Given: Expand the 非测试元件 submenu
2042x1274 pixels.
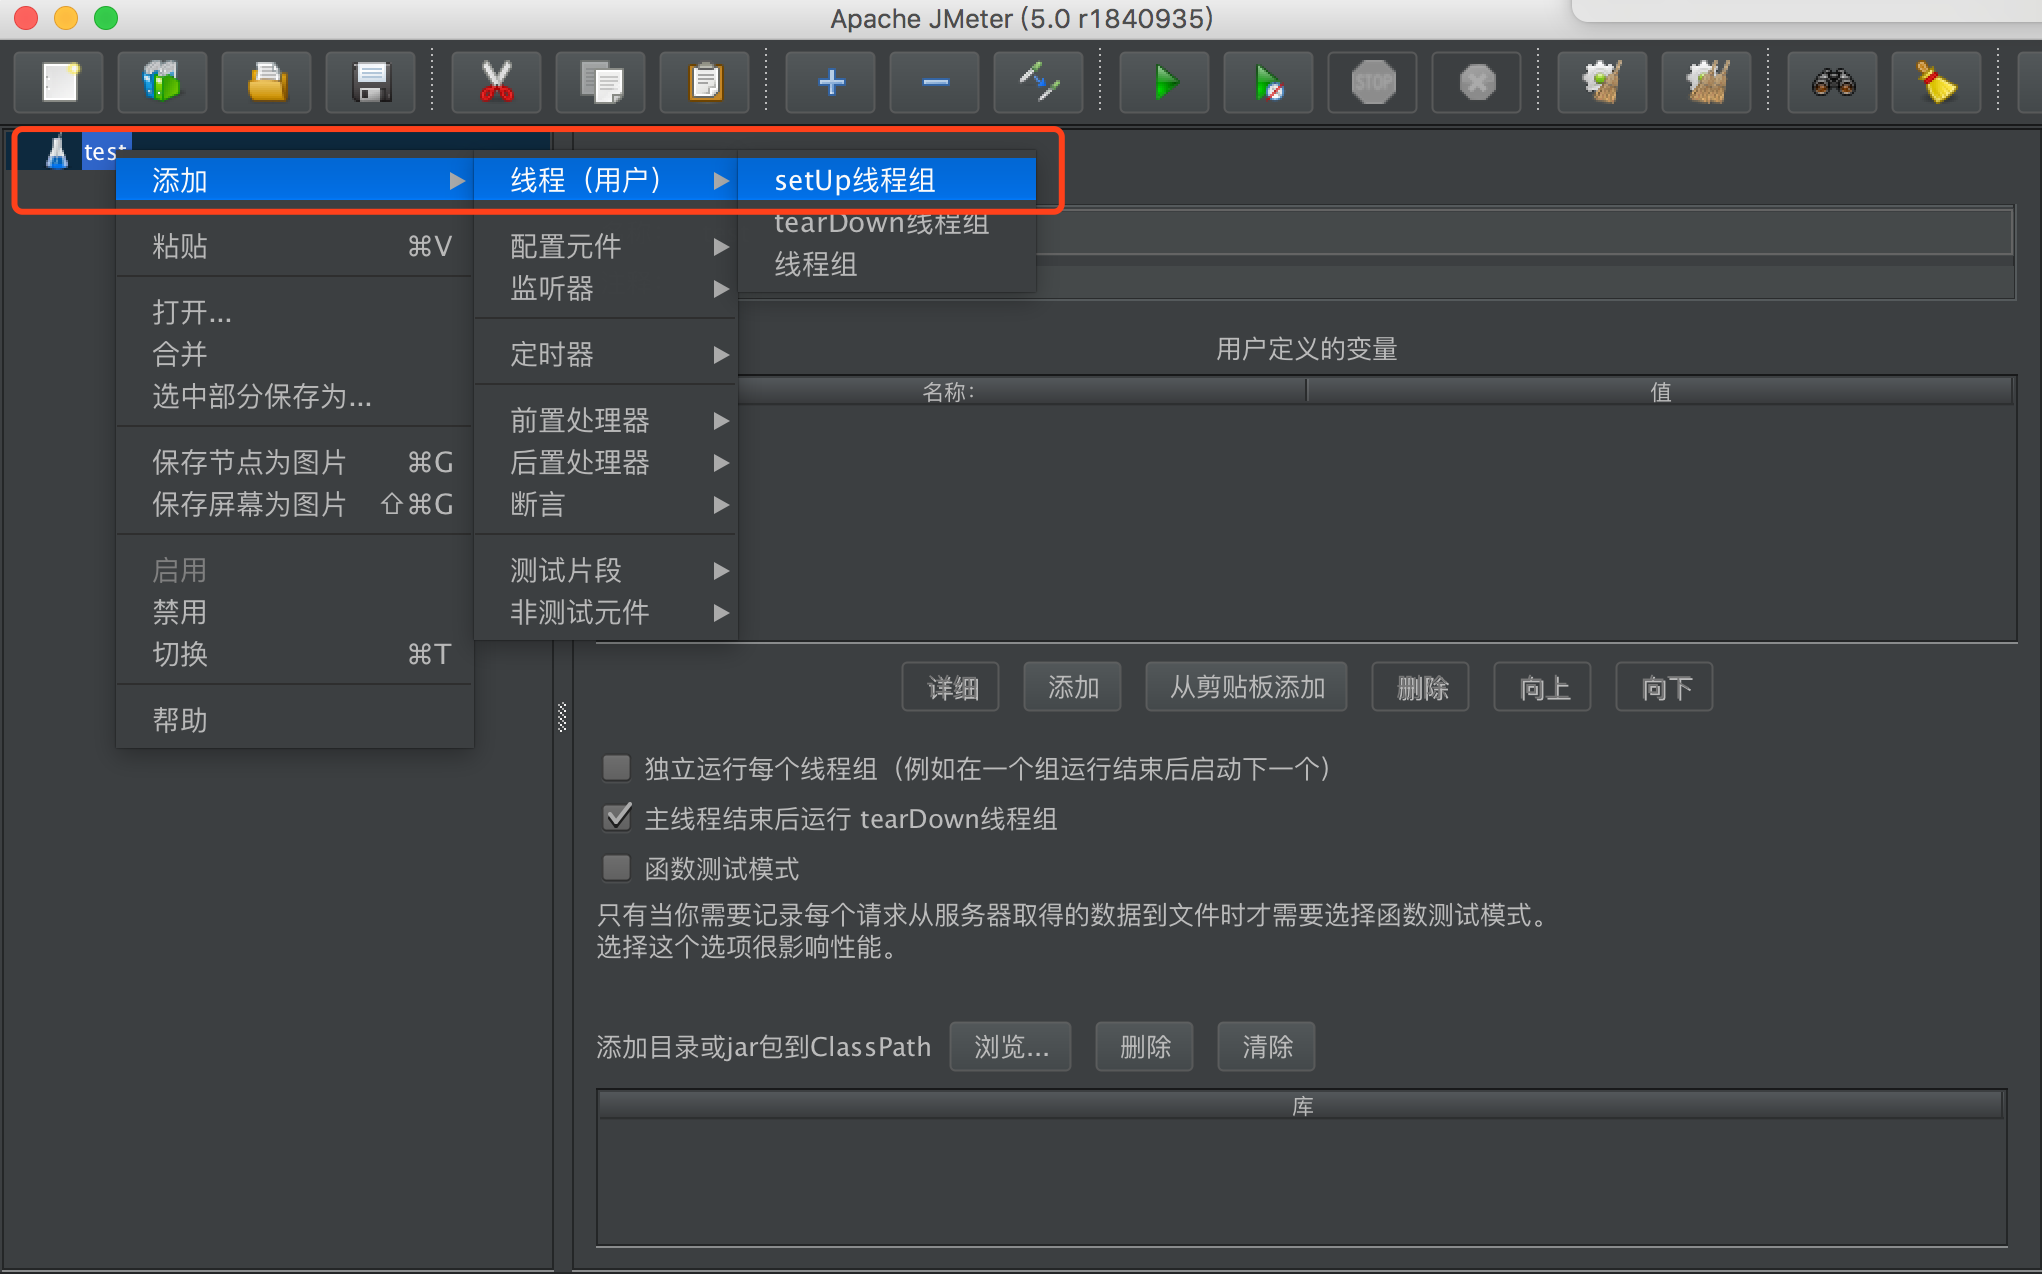Looking at the screenshot, I should click(606, 612).
